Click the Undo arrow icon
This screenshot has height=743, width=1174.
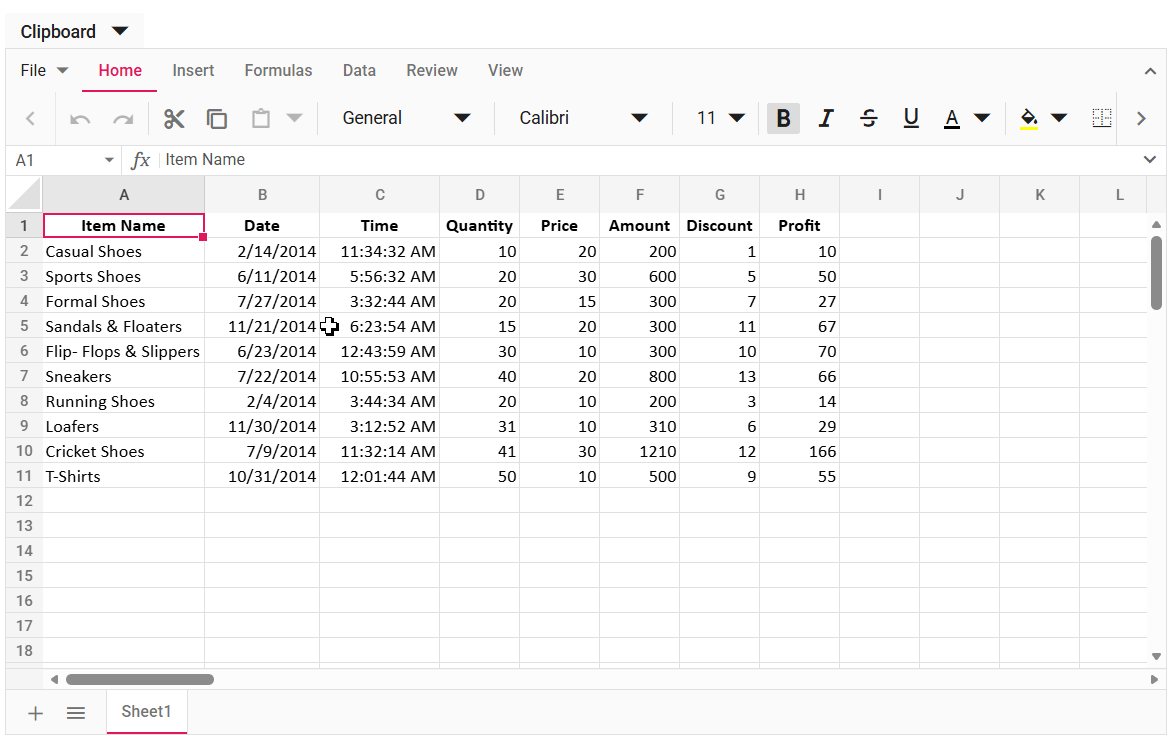pyautogui.click(x=80, y=119)
